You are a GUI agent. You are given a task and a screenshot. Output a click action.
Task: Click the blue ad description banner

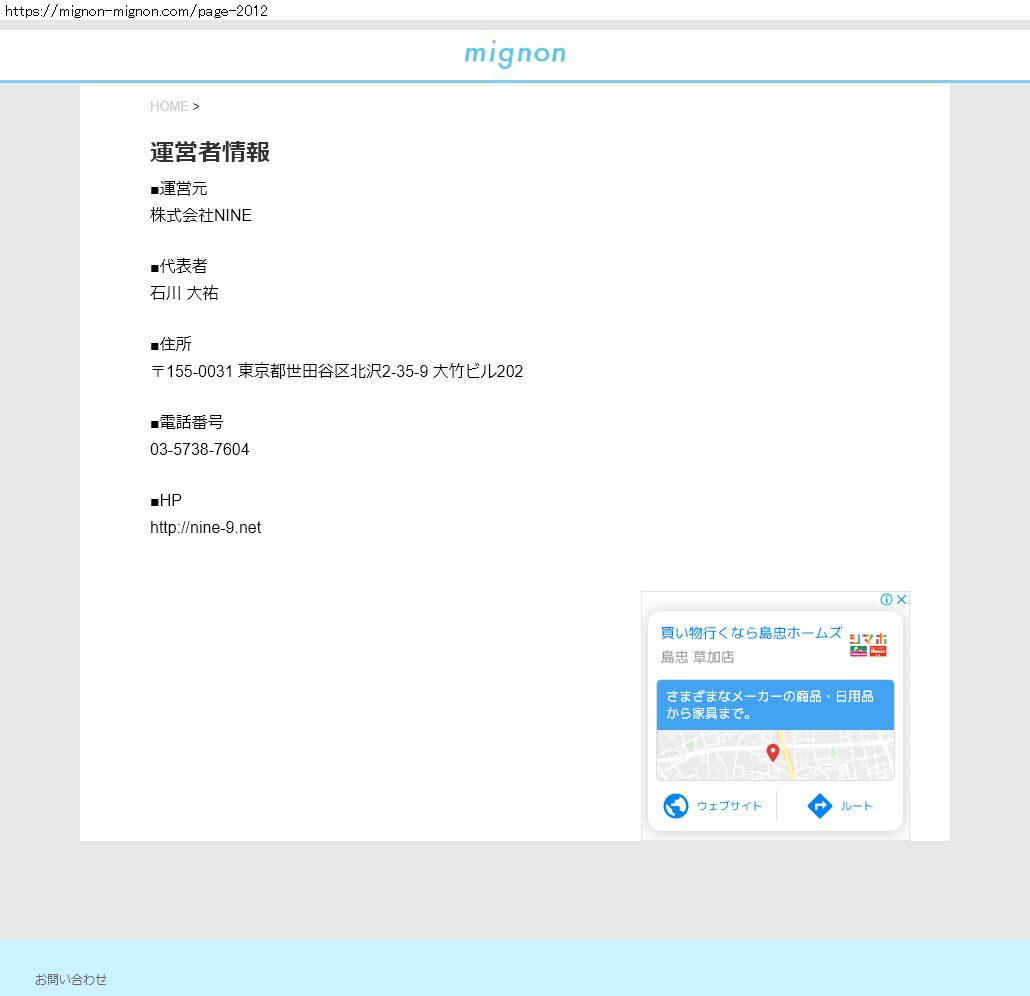click(775, 705)
